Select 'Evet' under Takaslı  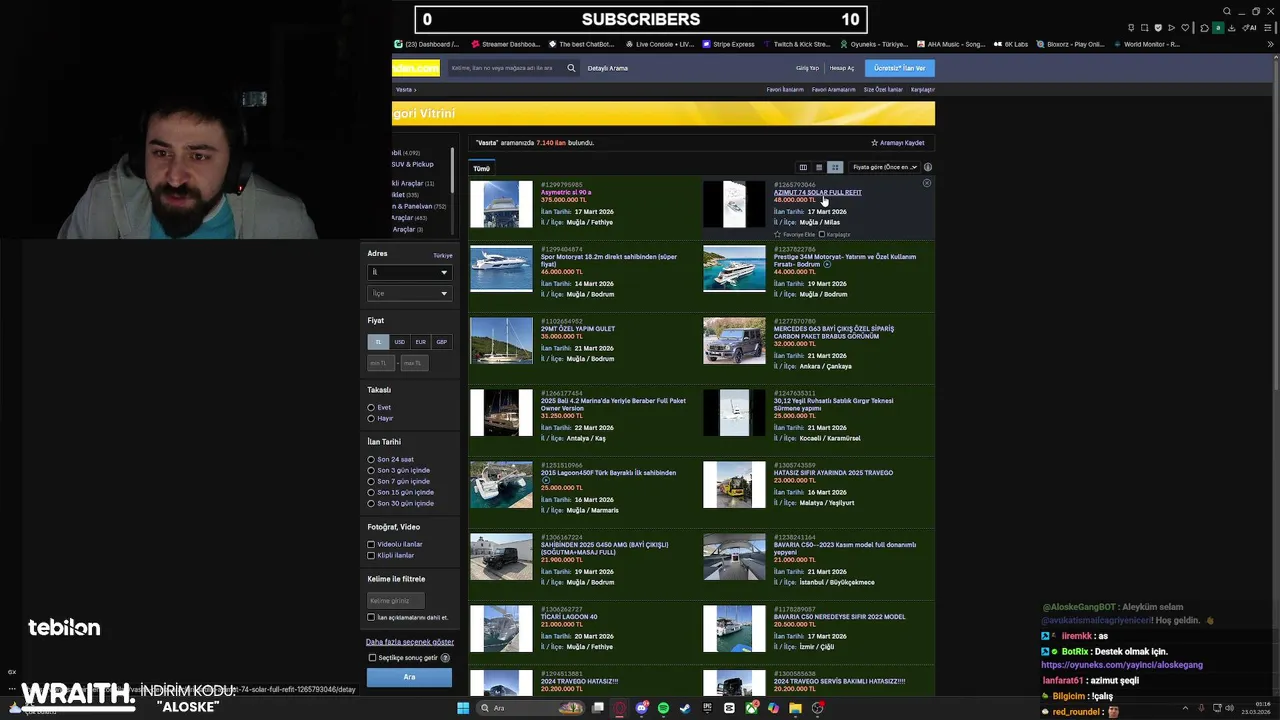[x=371, y=408]
